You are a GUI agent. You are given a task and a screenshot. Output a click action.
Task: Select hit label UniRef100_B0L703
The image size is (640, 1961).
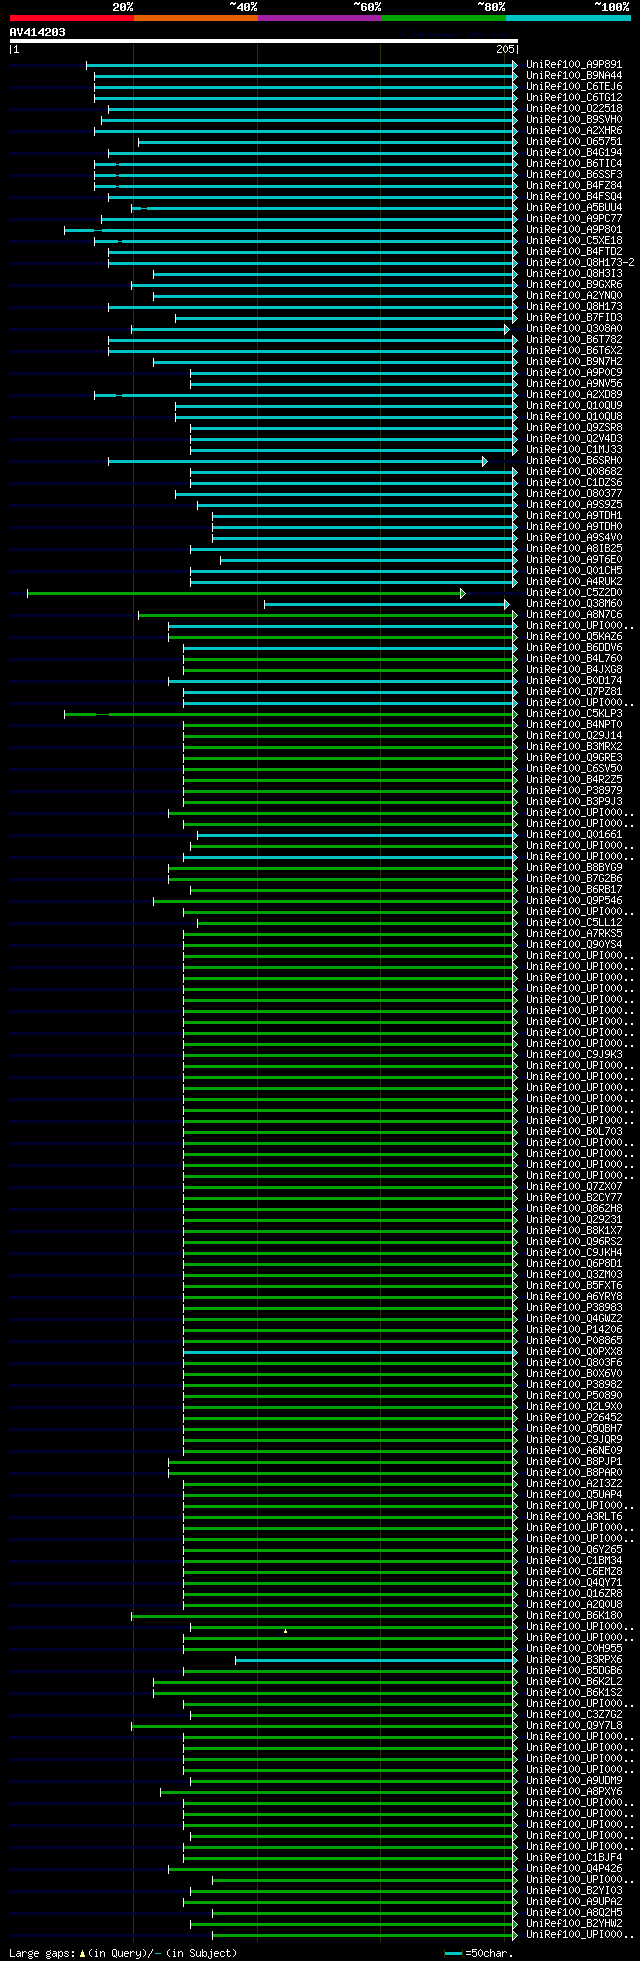coord(574,1132)
